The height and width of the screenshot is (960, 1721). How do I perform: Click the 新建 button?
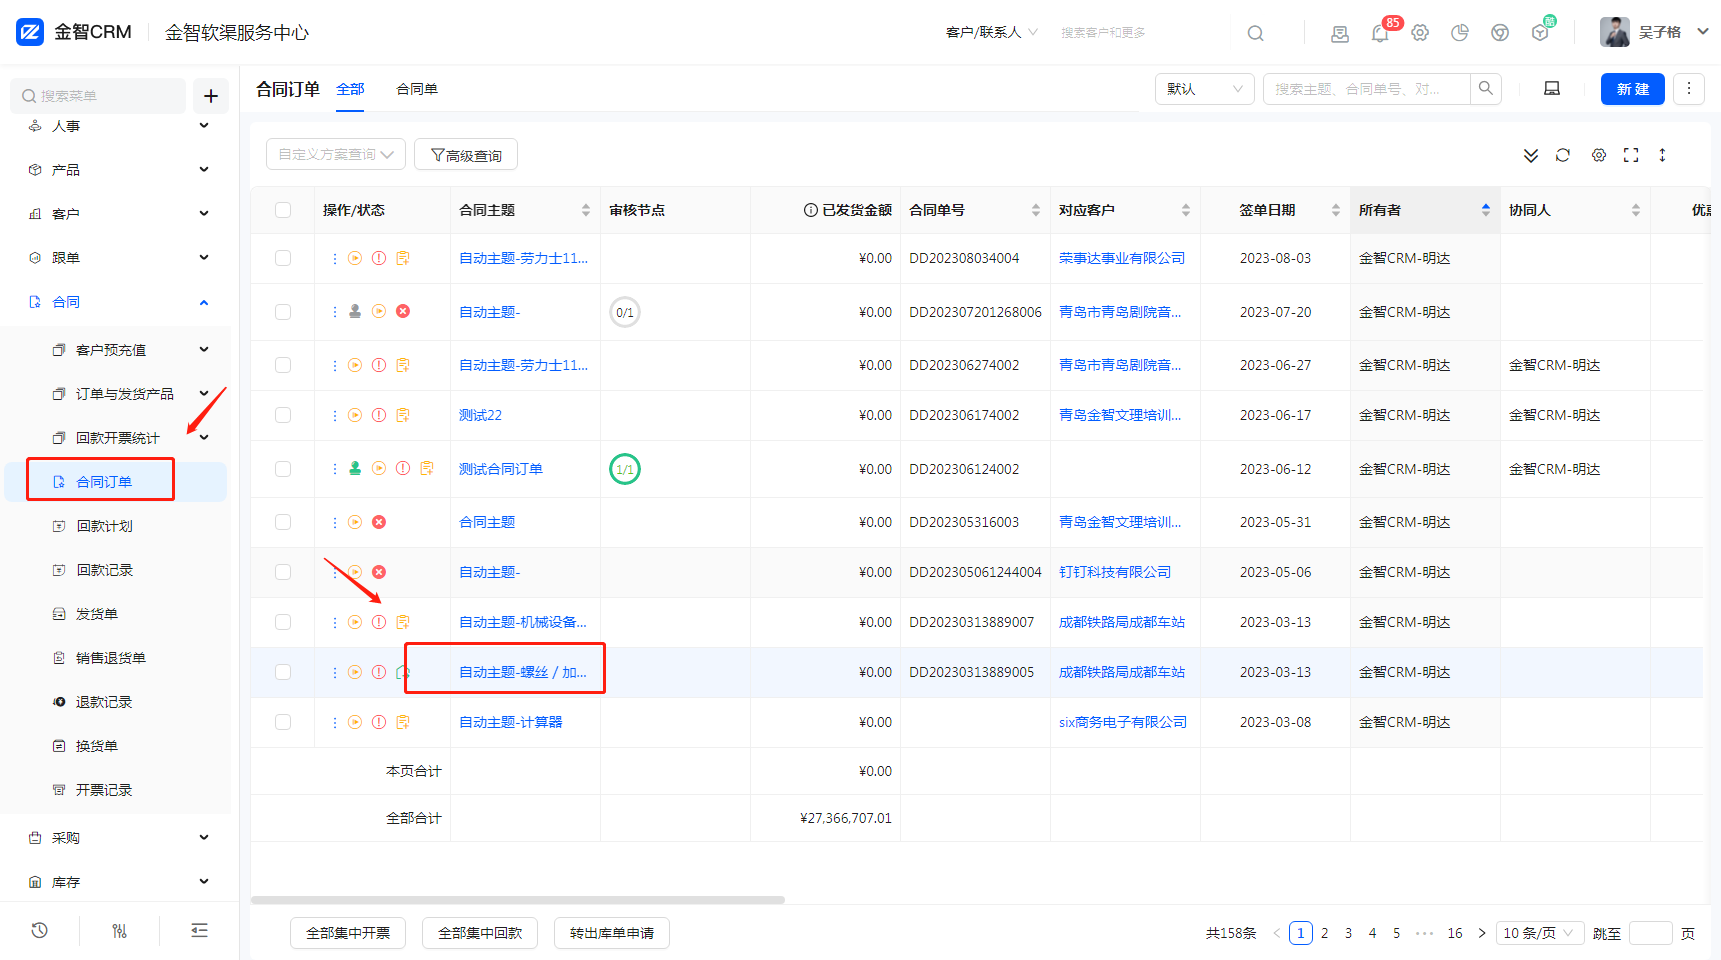(x=1633, y=89)
